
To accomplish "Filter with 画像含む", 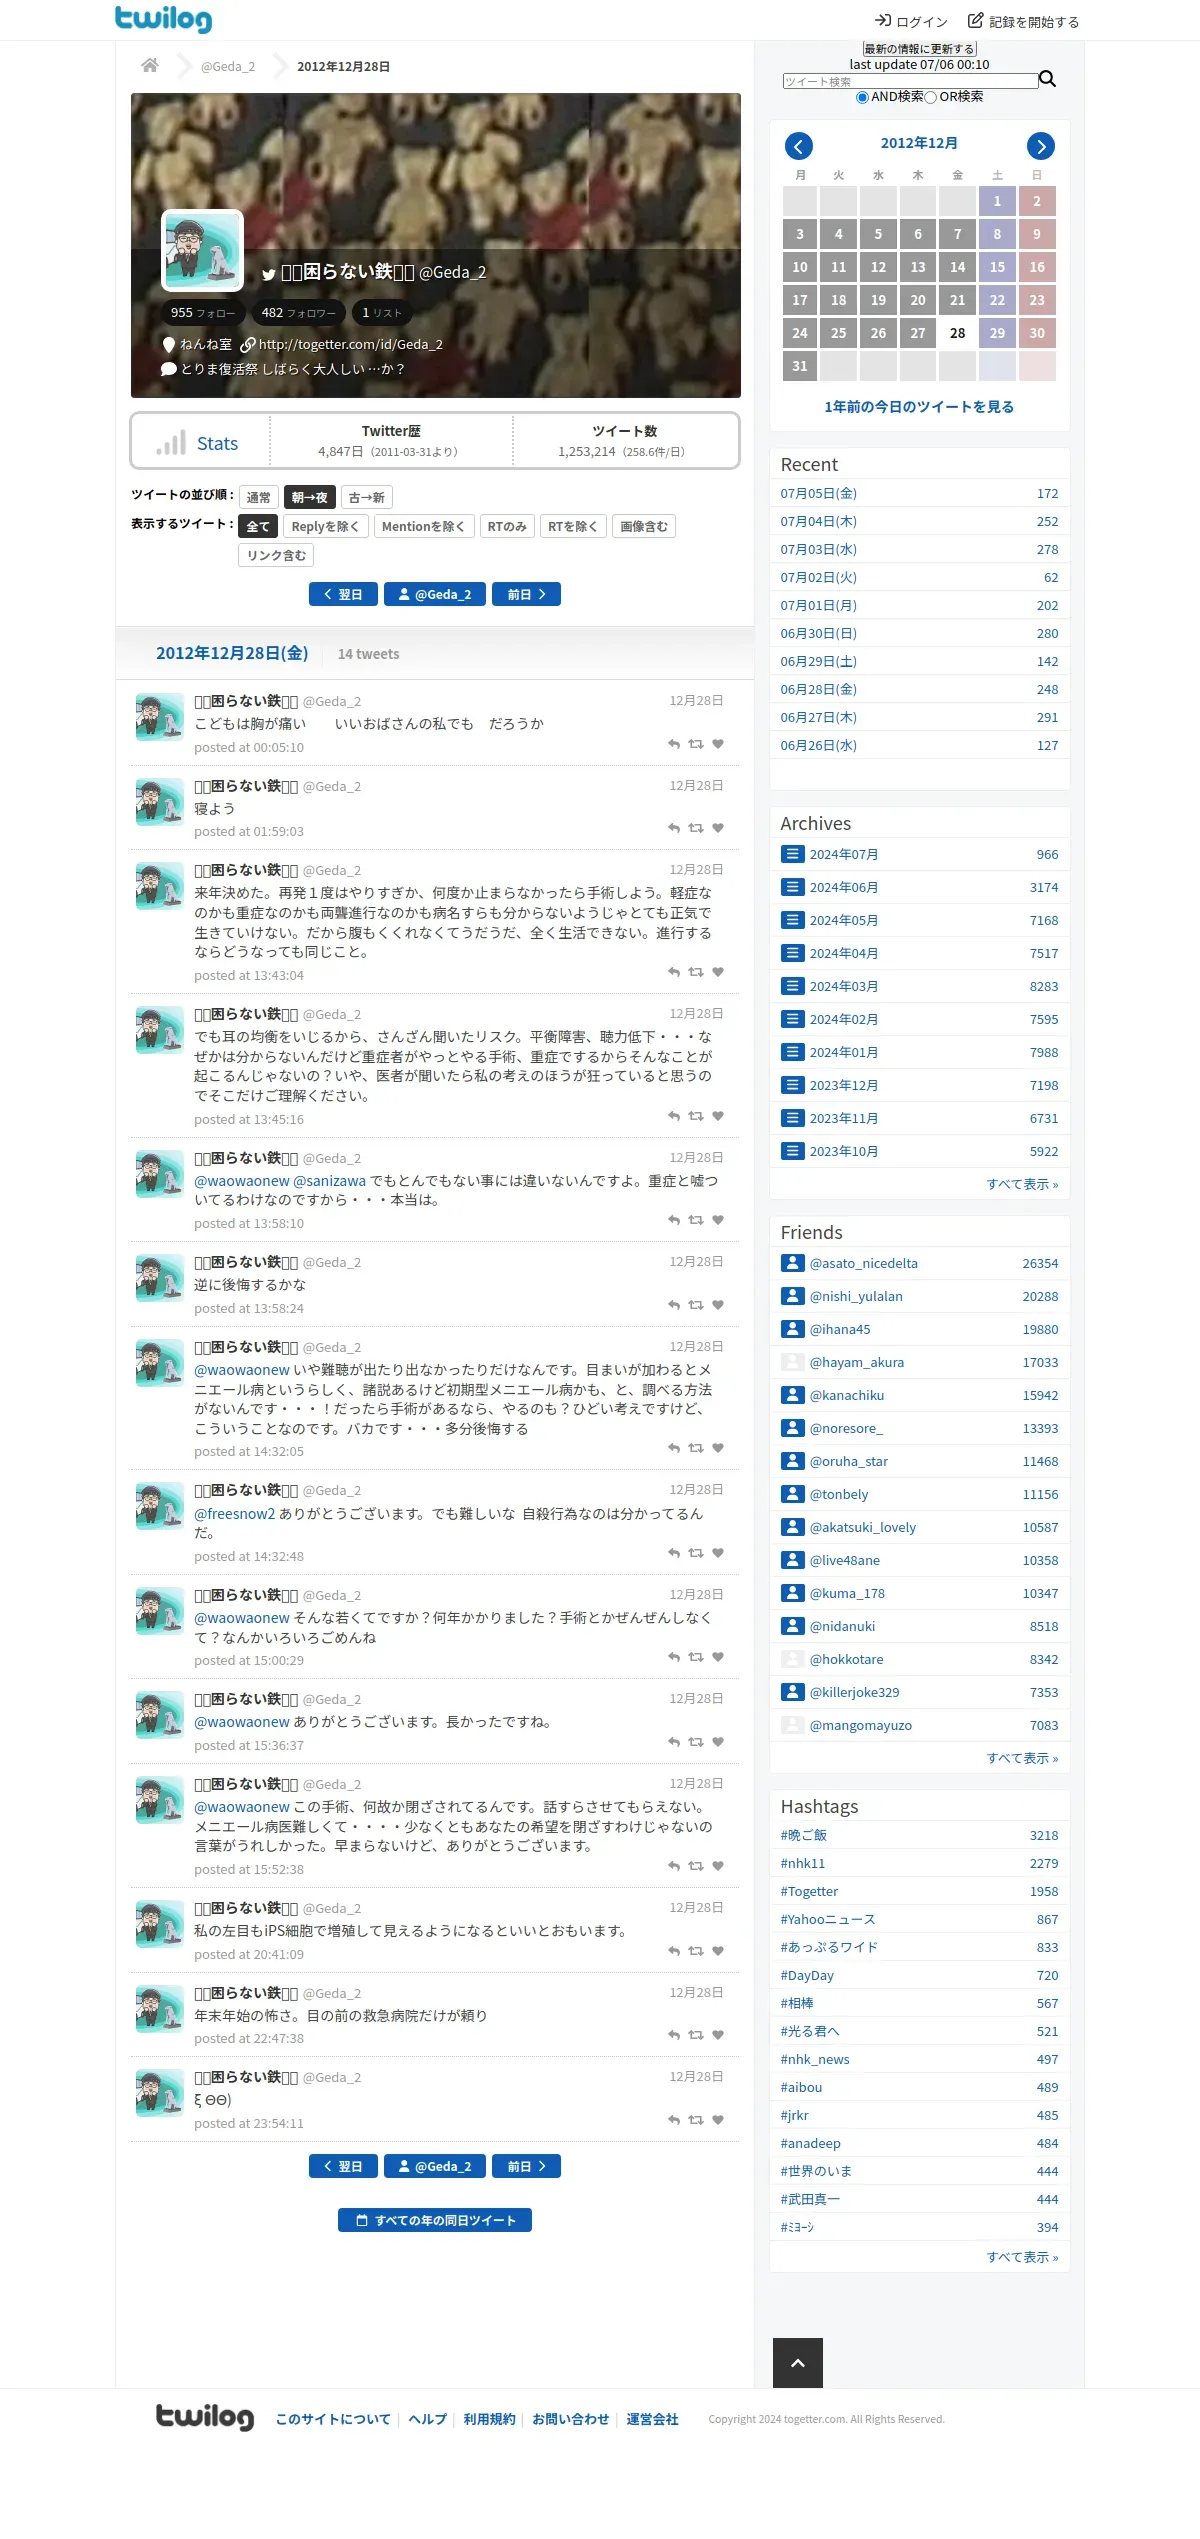I will point(644,526).
